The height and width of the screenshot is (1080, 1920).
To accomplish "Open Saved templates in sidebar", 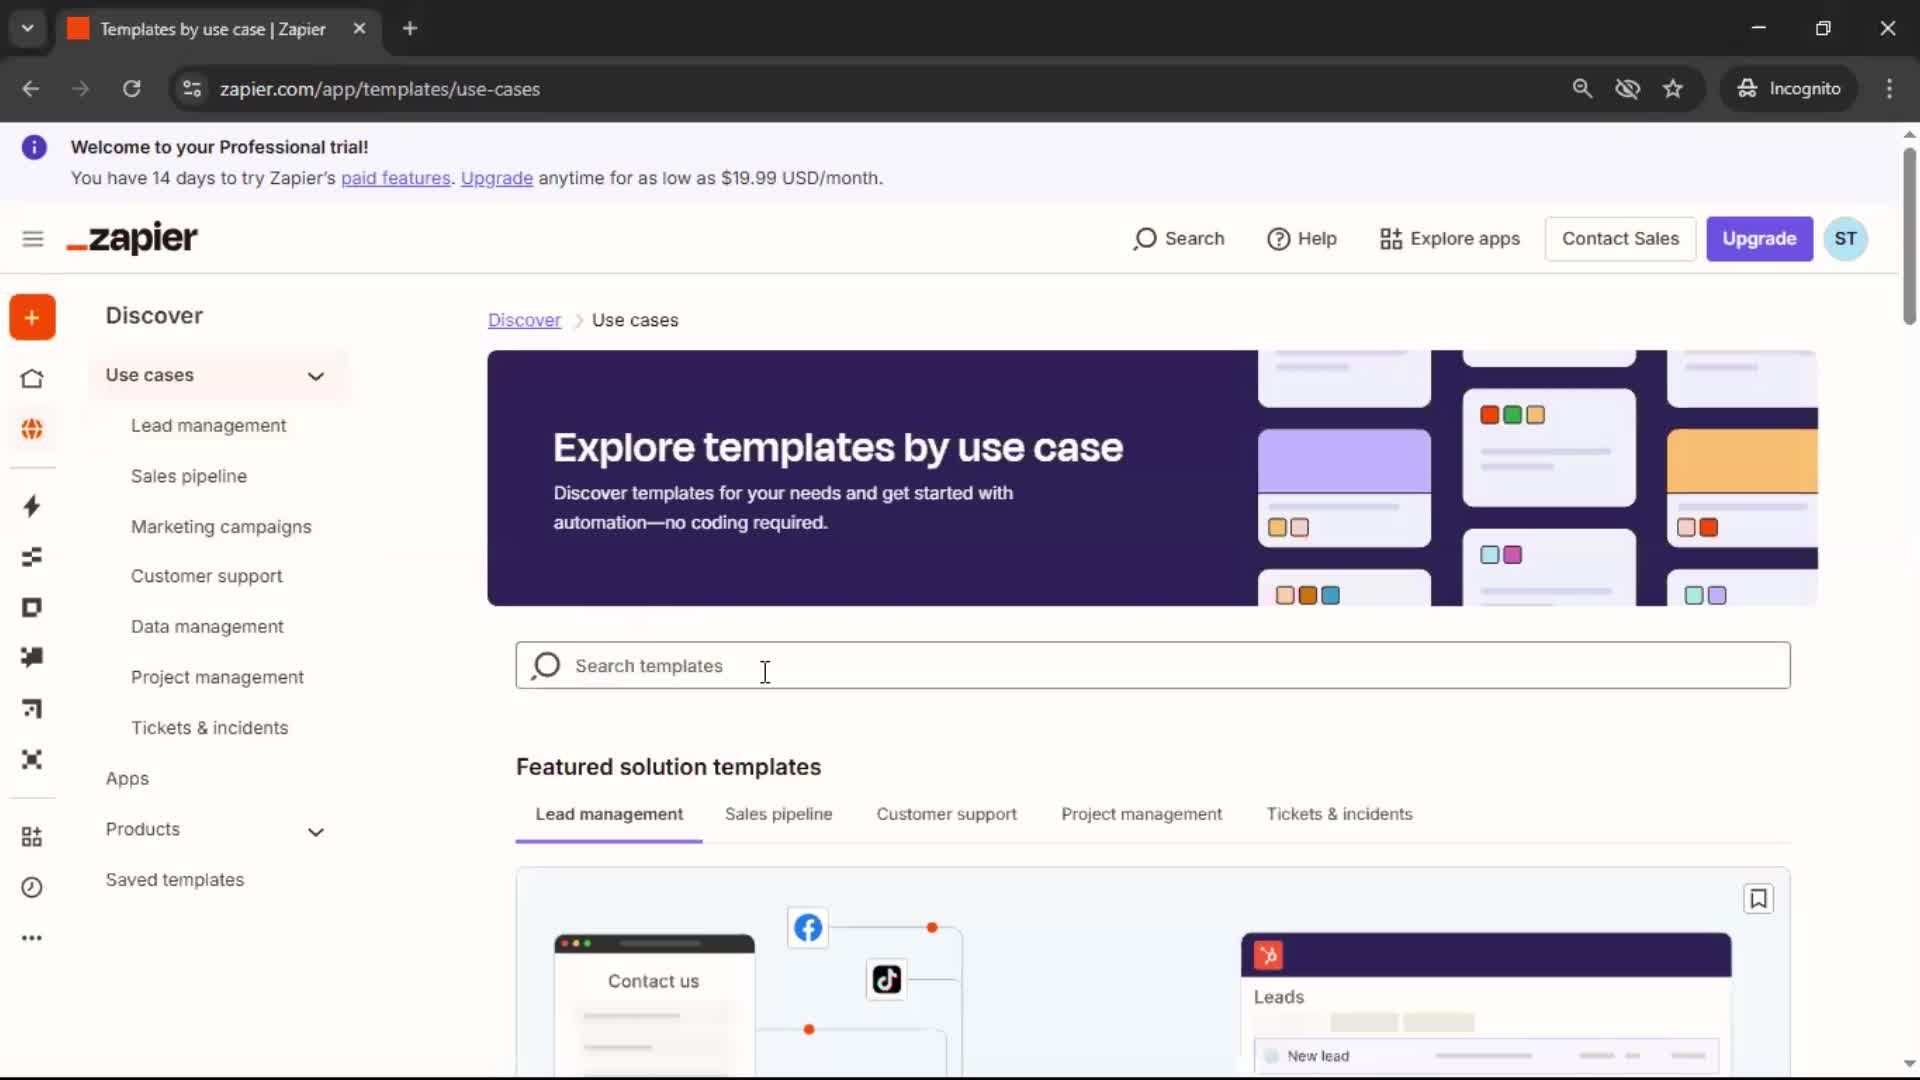I will pos(175,880).
